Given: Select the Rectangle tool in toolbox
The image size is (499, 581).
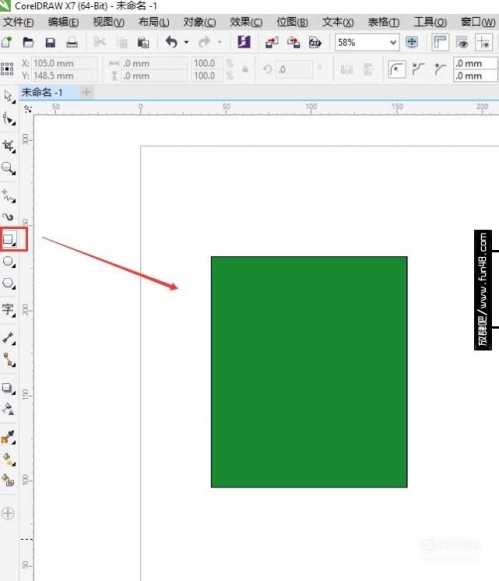Looking at the screenshot, I should 9,240.
